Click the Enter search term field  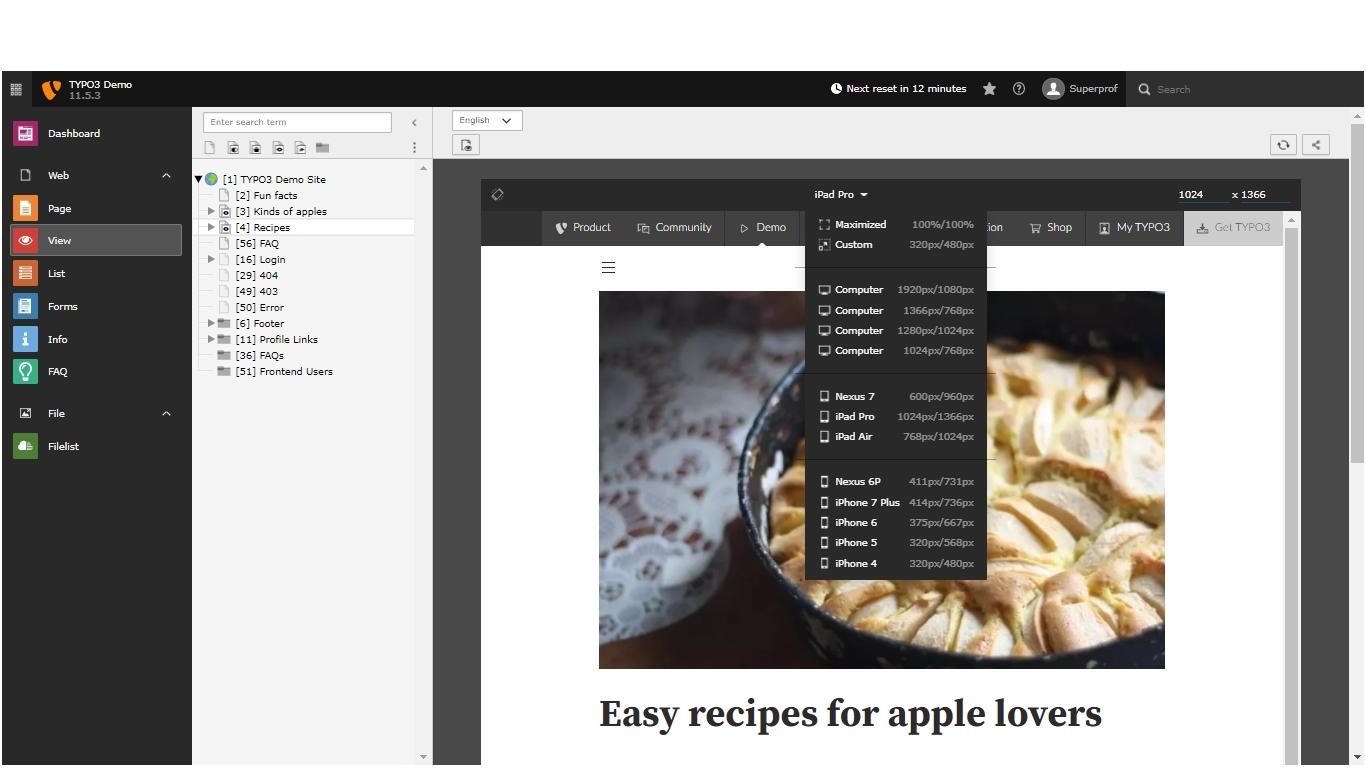[296, 121]
